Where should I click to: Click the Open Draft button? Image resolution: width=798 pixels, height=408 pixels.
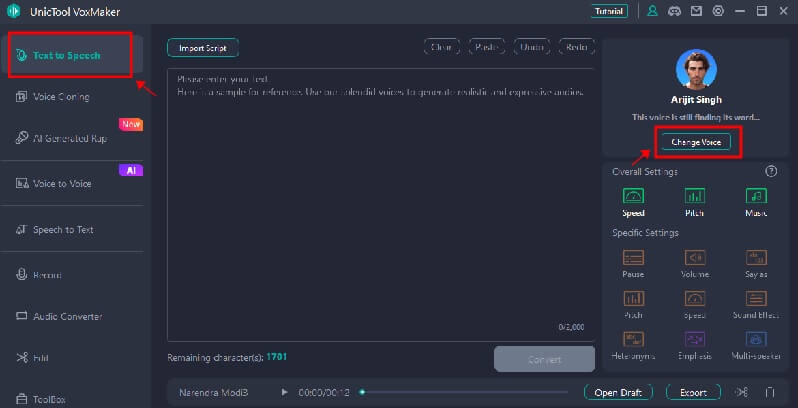618,393
